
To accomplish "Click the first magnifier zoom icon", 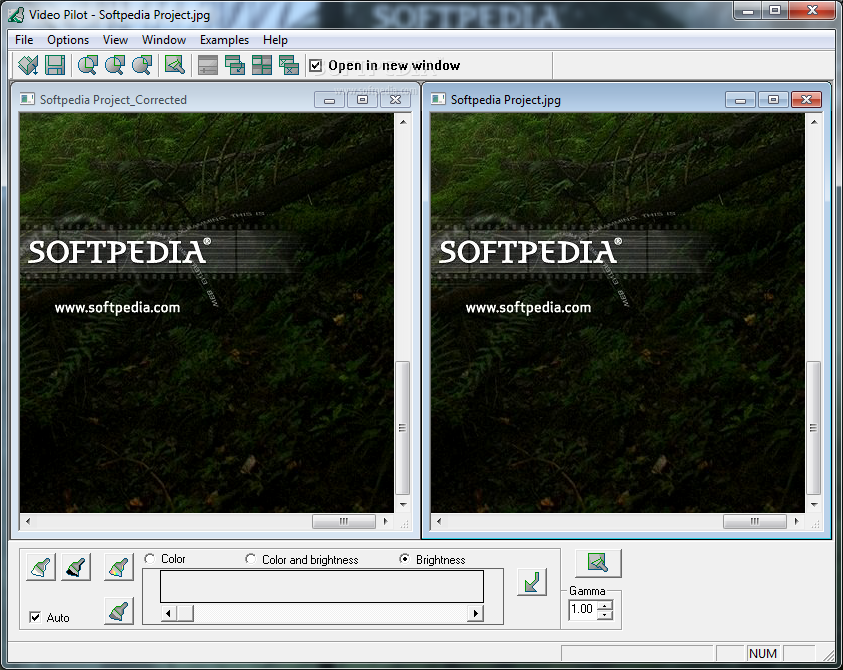I will (x=88, y=66).
